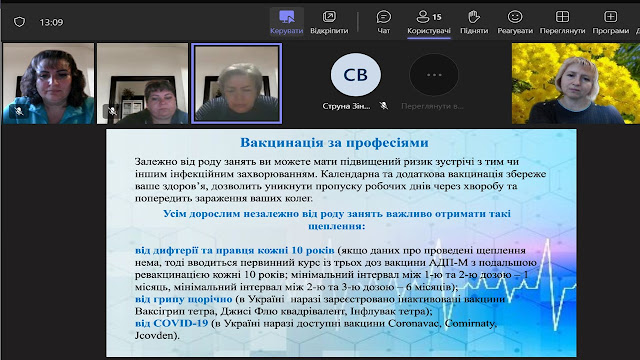Select the highlighted active speaker video
640x360 pixels.
coord(237,83)
